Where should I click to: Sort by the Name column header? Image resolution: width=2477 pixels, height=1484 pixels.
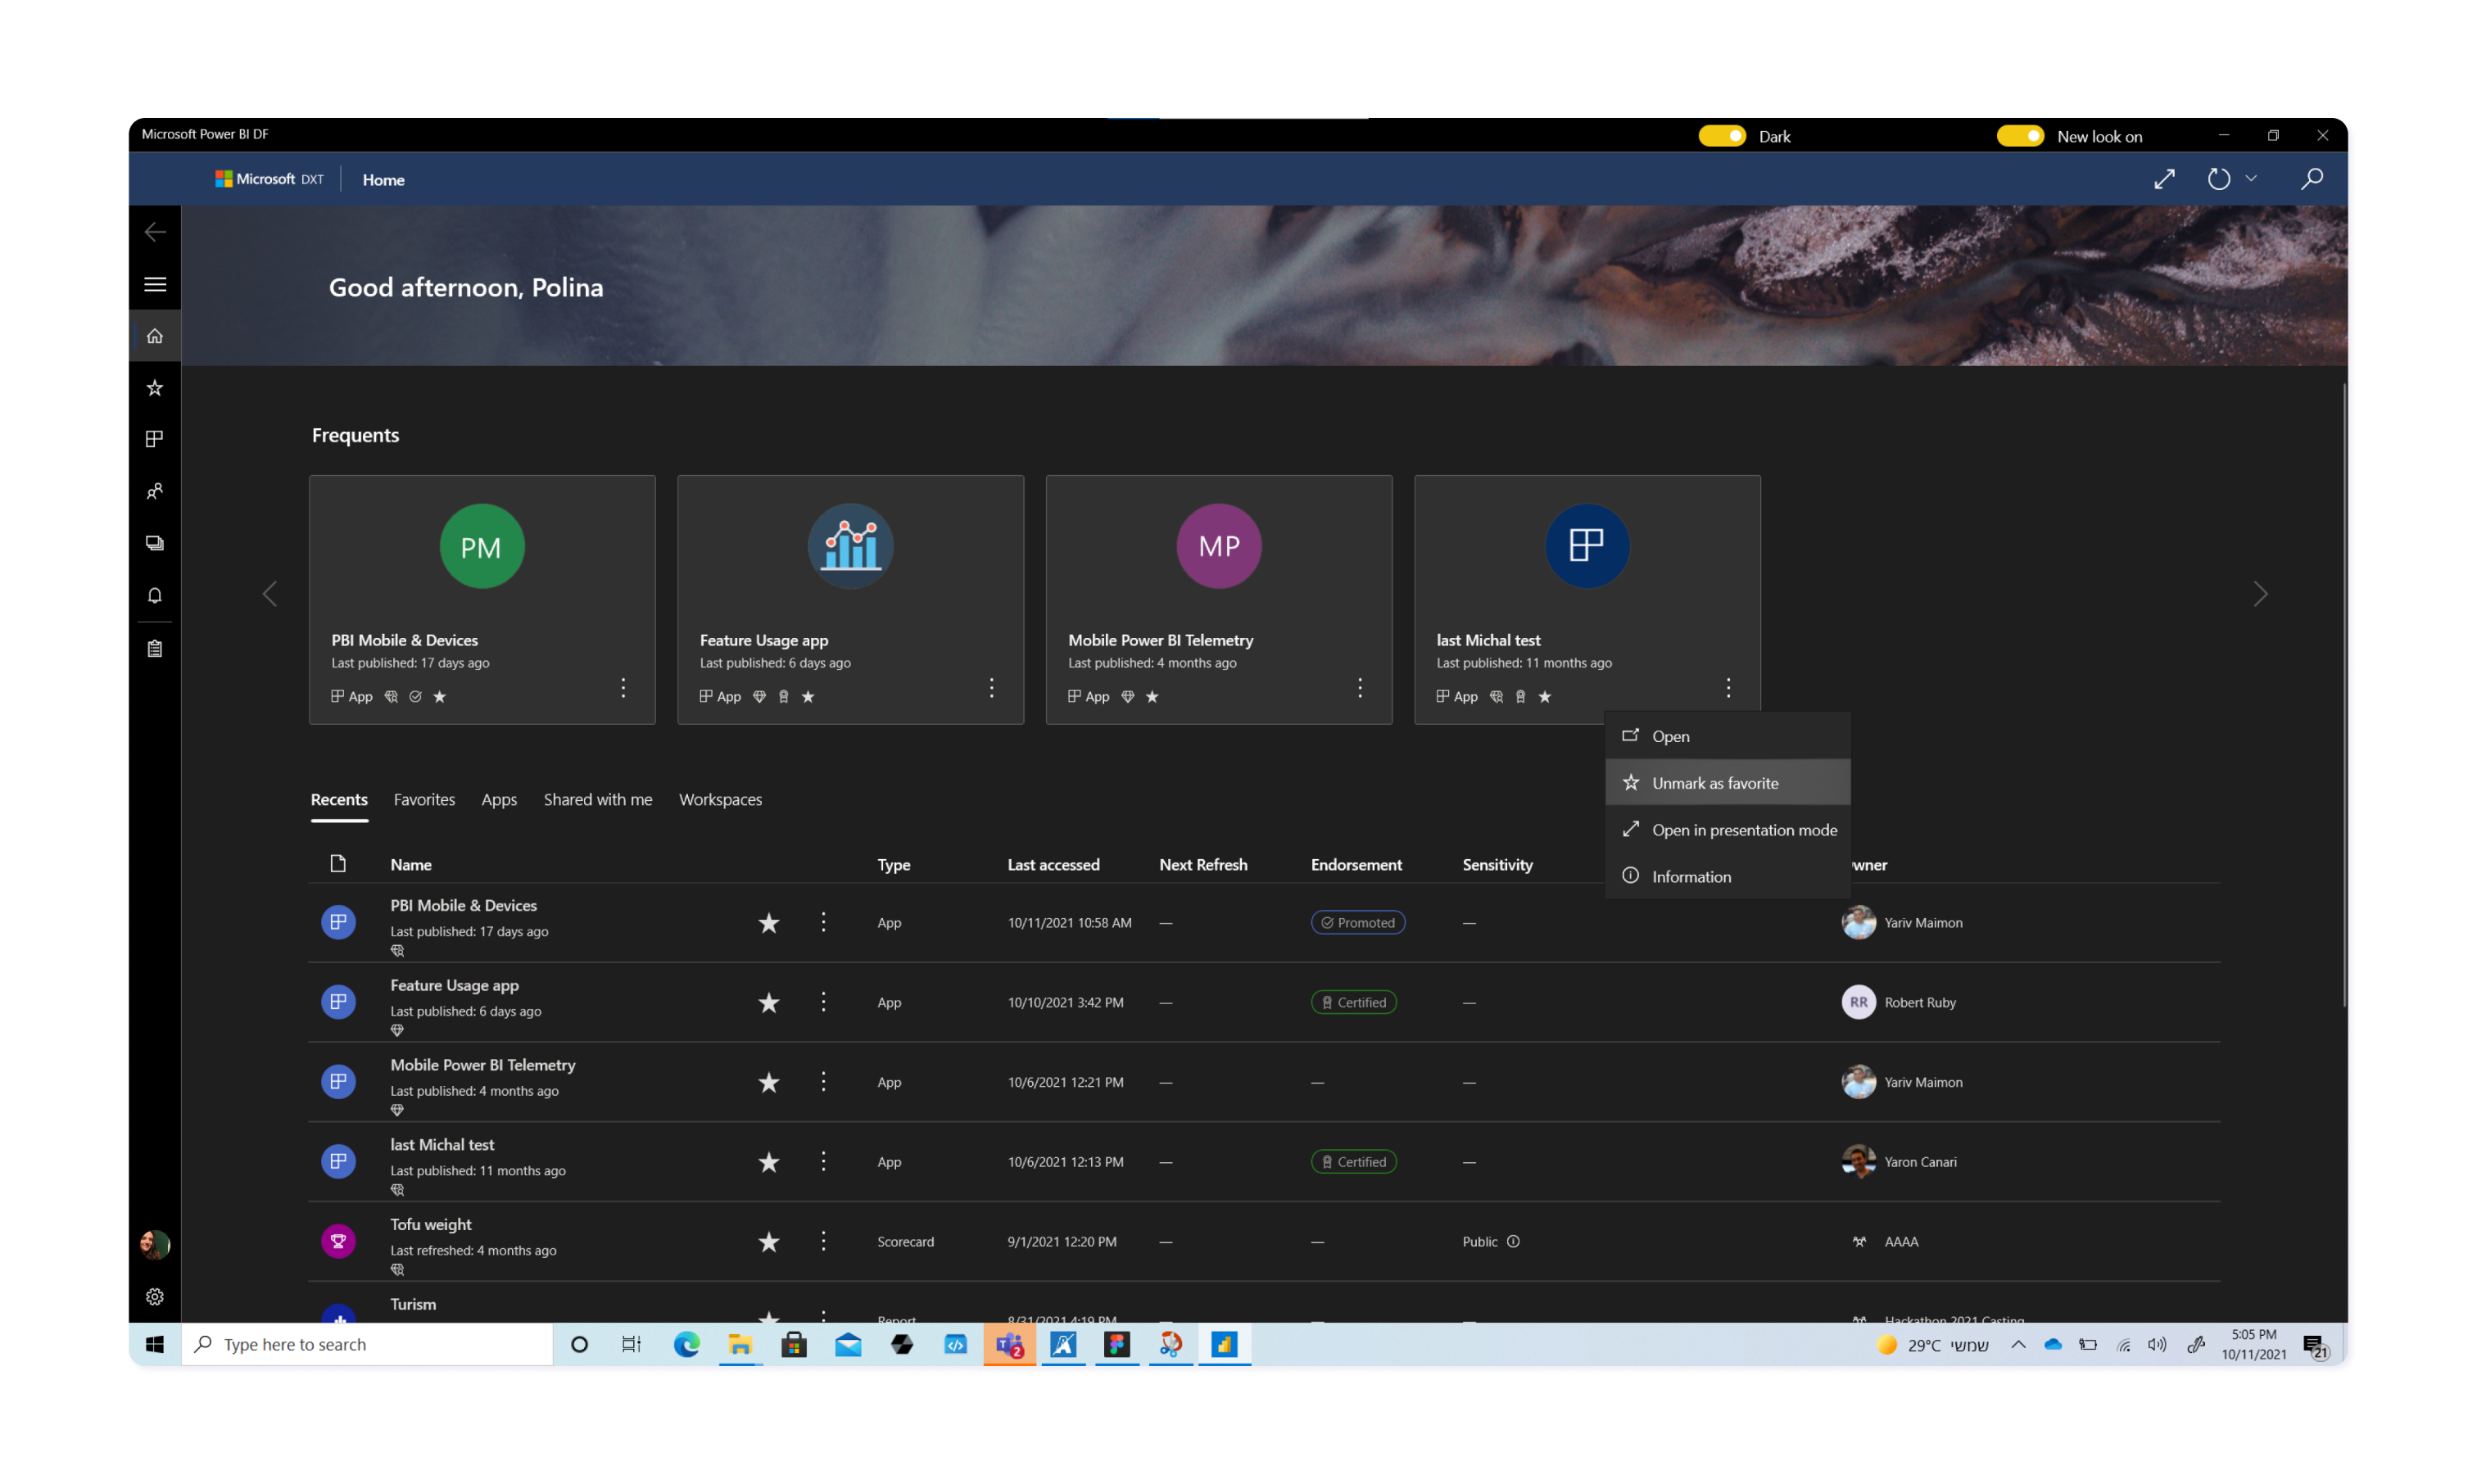tap(411, 864)
